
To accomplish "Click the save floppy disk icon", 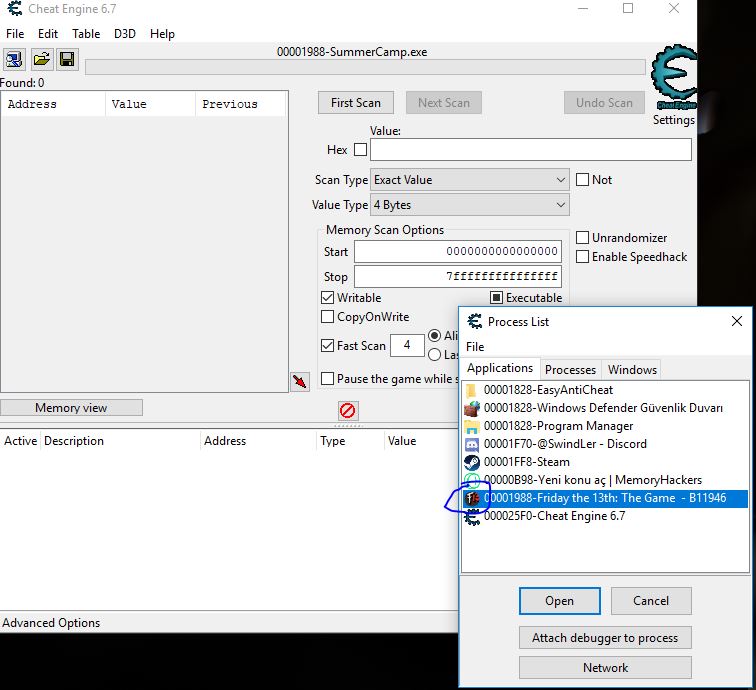I will (x=67, y=59).
